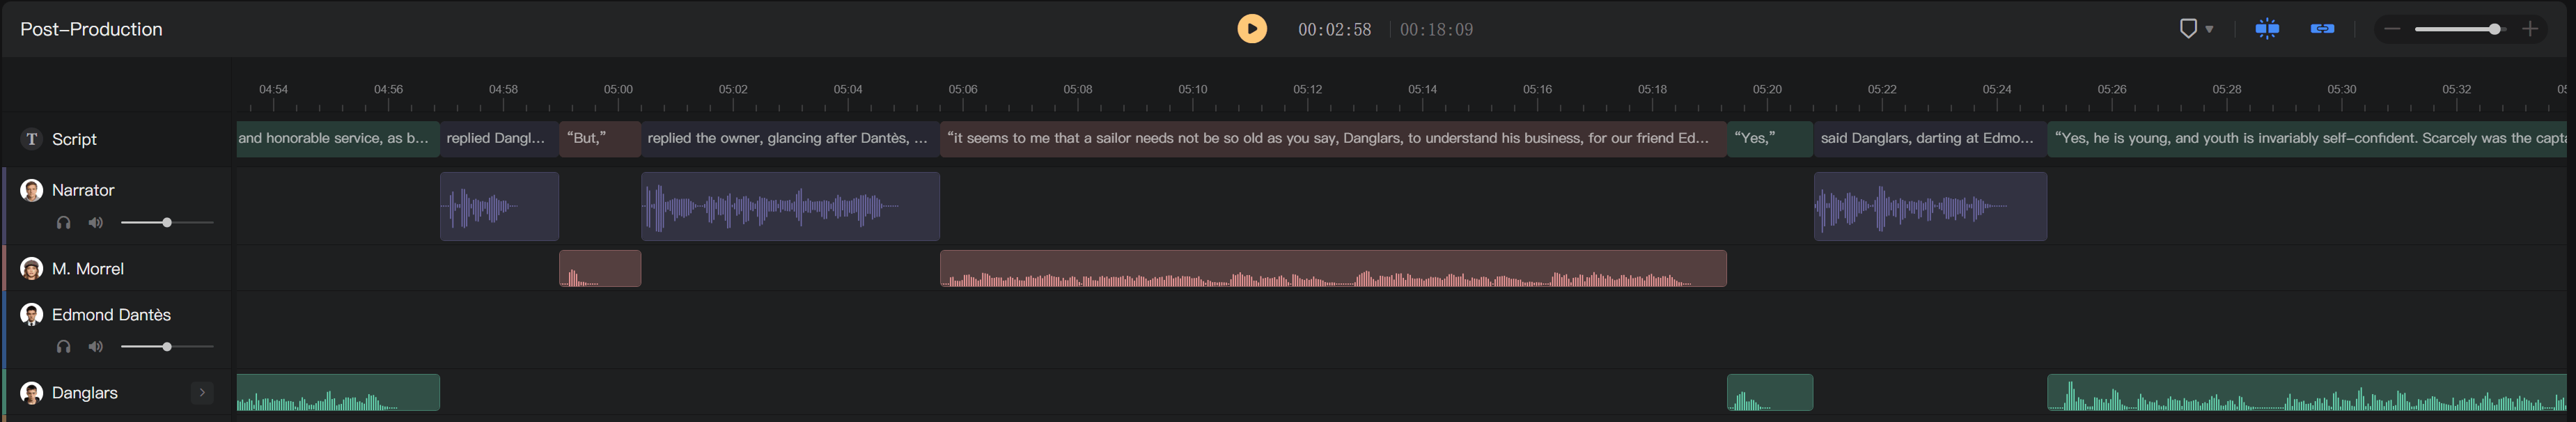2576x422 pixels.
Task: Solo Edmond Dantès with headphones icon
Action: coord(64,347)
